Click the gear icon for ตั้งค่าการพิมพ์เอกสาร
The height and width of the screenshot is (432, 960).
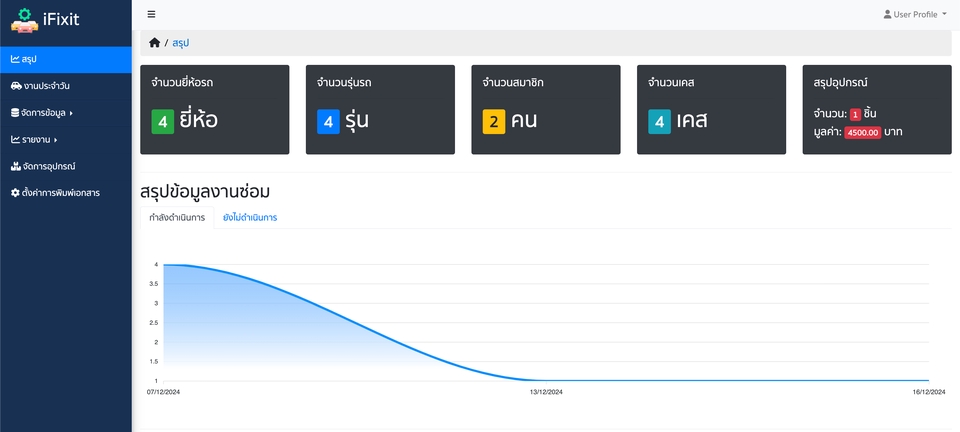coord(15,192)
